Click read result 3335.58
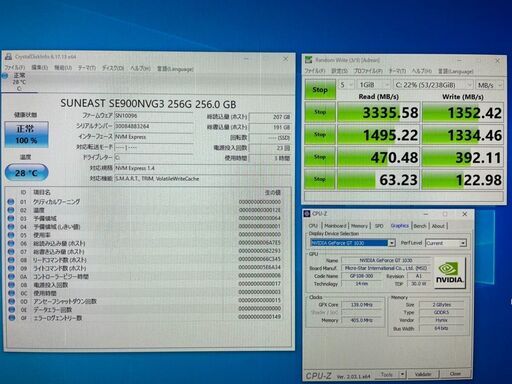Image resolution: width=512 pixels, height=384 pixels. [378, 112]
